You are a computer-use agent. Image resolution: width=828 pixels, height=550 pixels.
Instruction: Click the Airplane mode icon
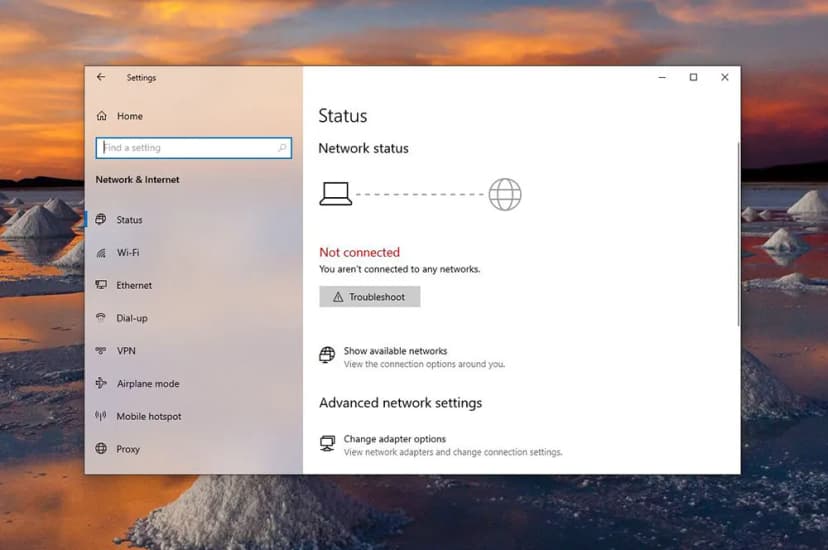[101, 384]
